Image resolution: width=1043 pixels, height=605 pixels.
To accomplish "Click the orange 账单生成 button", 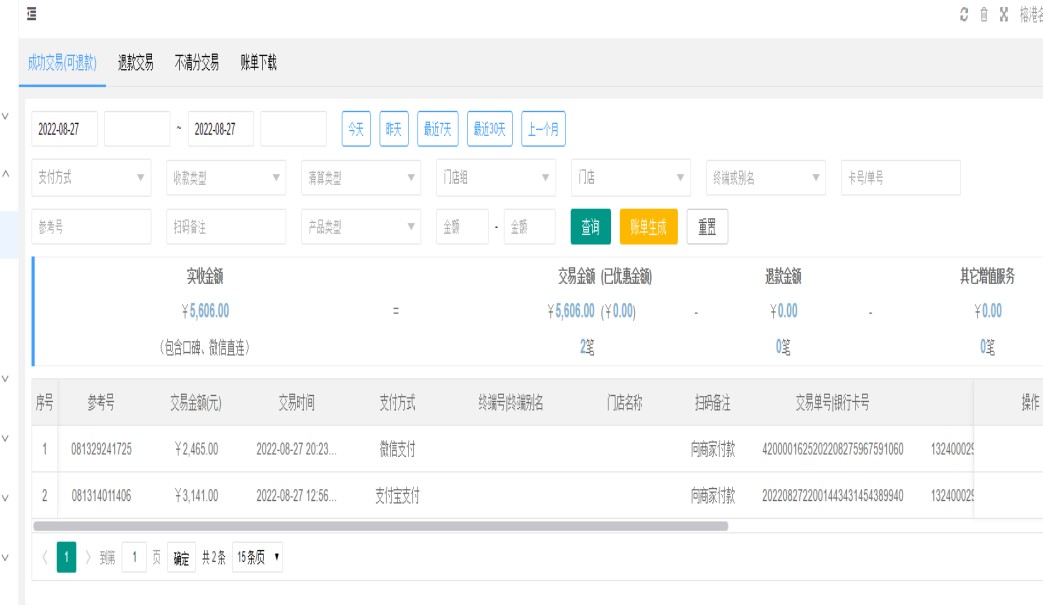I will point(648,227).
